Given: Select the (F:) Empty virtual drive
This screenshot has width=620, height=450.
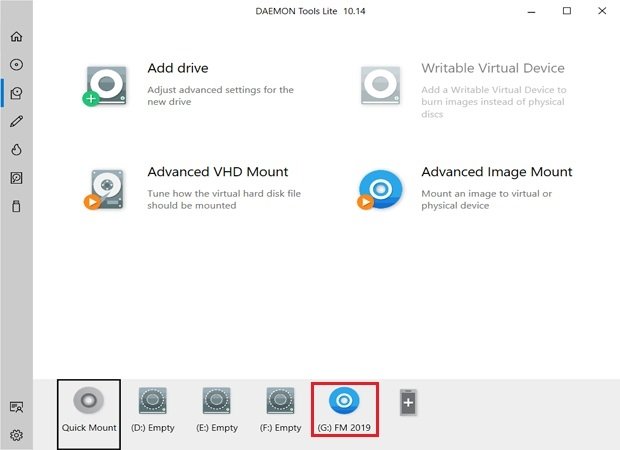Looking at the screenshot, I should [x=280, y=410].
